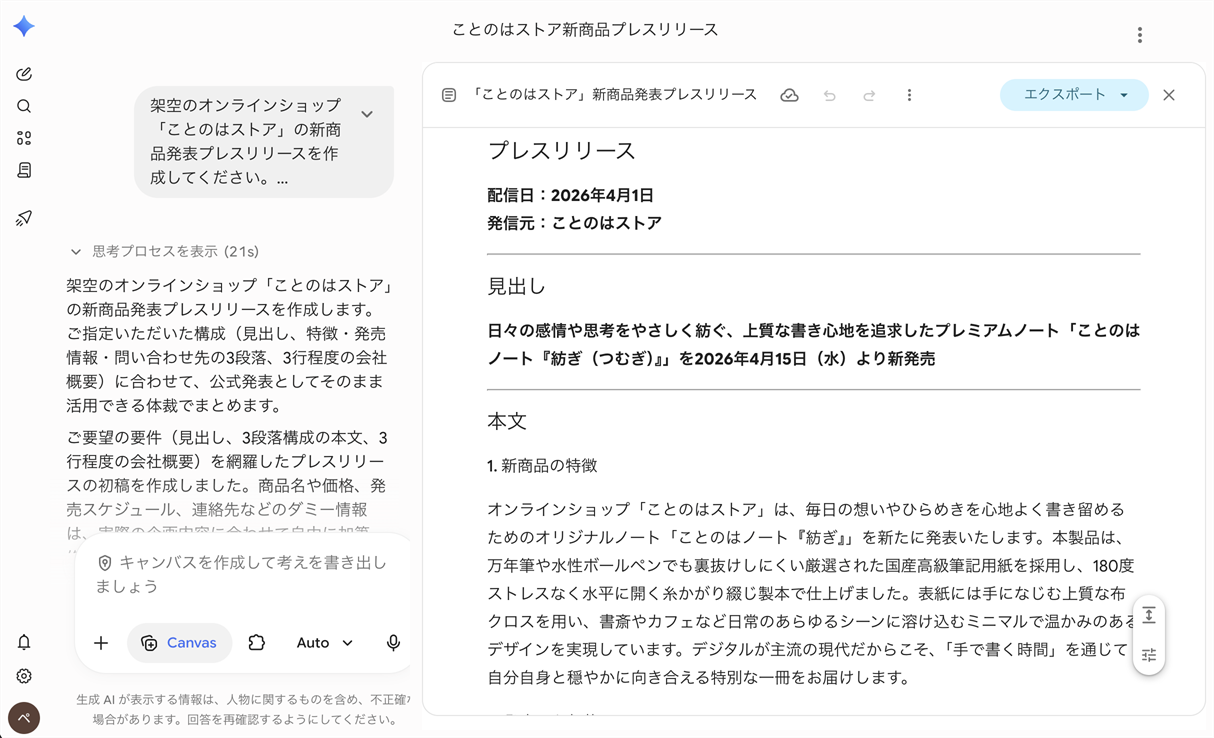
Task: Start a new chat with pencil icon
Action: pos(24,74)
